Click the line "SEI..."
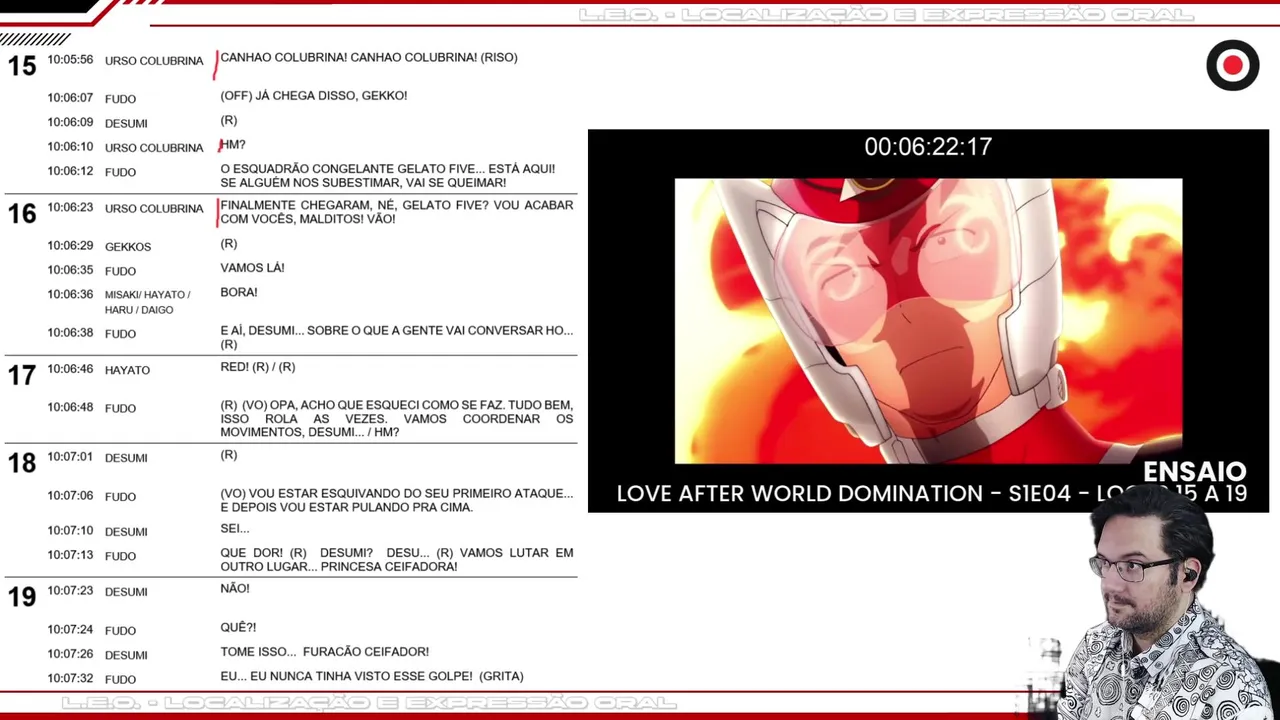1280x720 pixels. coord(235,529)
